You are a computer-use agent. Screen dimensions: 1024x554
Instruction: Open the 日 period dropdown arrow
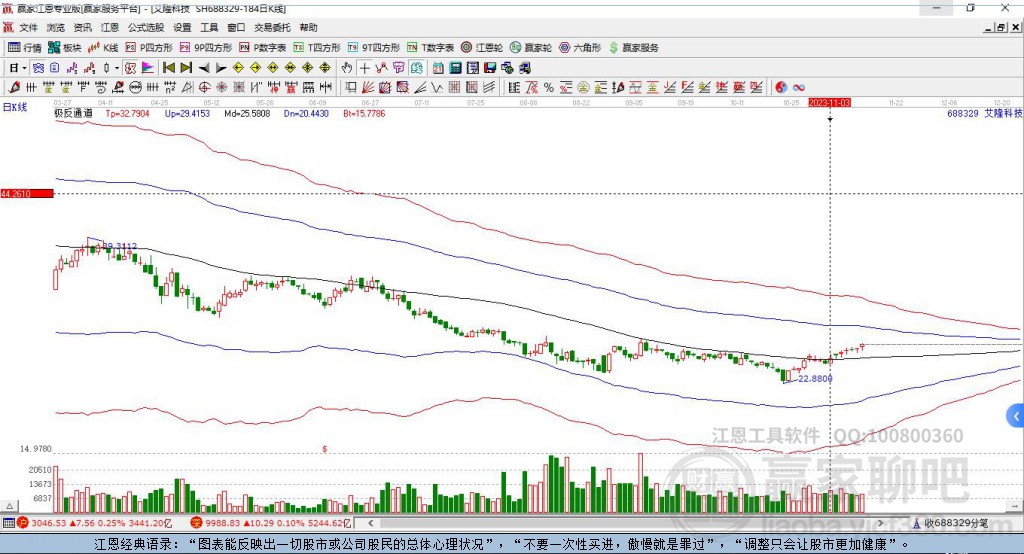(x=24, y=68)
